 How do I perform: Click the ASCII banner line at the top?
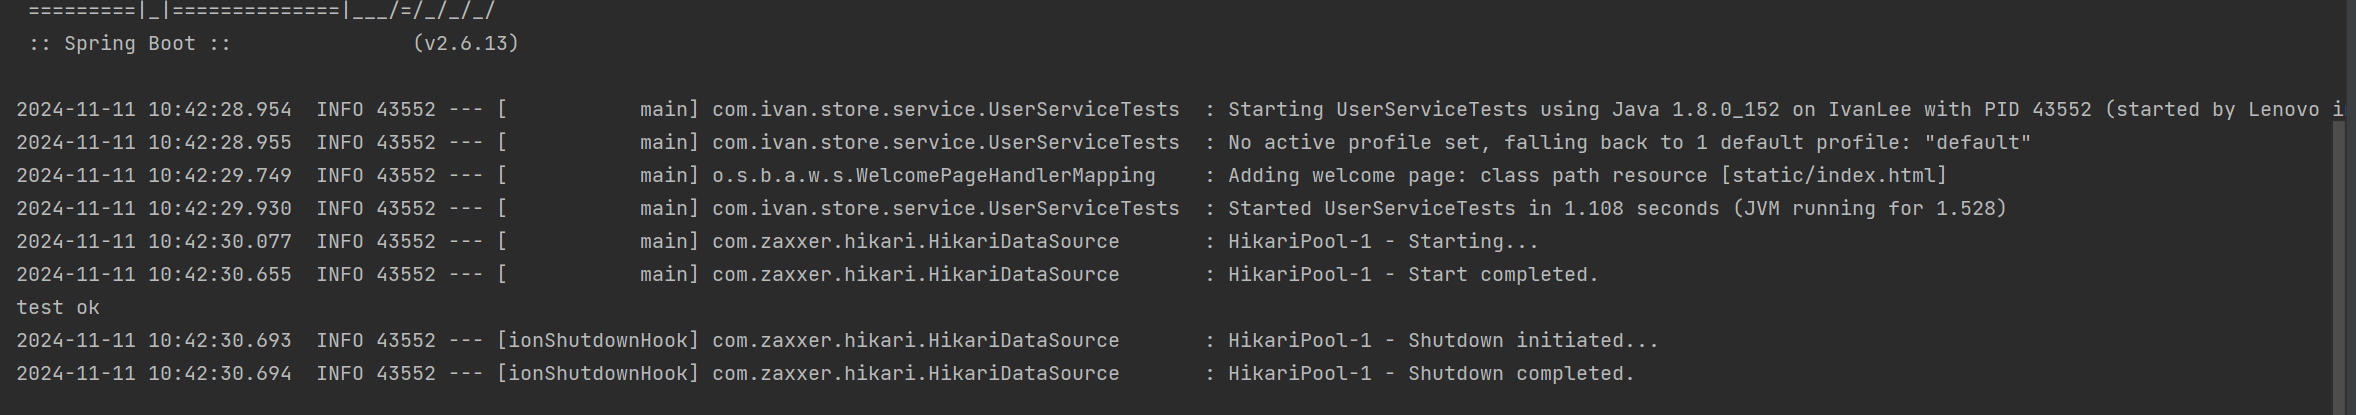[x=262, y=11]
